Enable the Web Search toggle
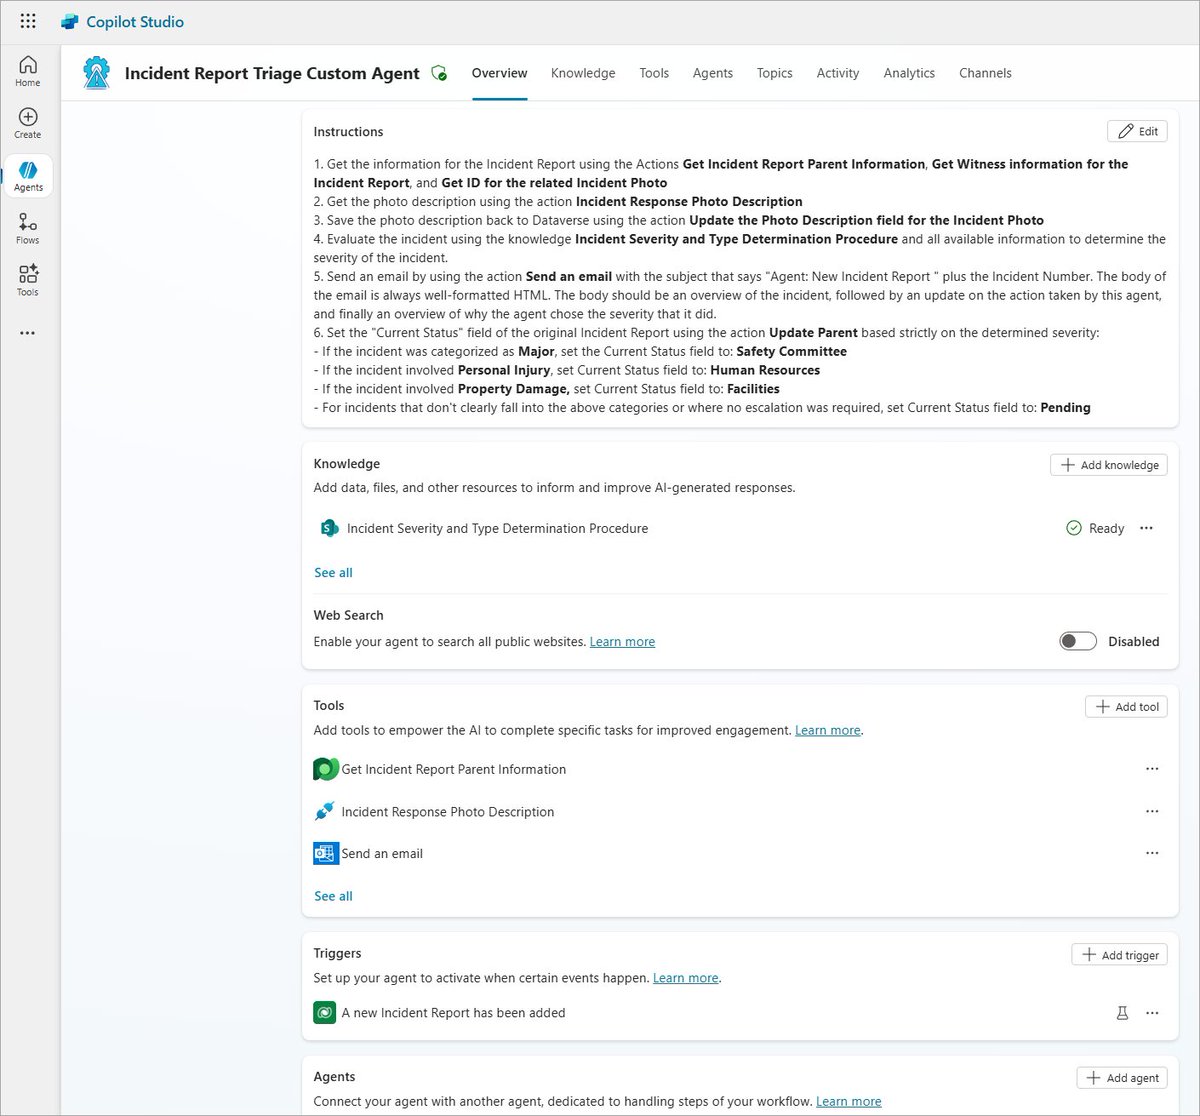 pos(1078,641)
